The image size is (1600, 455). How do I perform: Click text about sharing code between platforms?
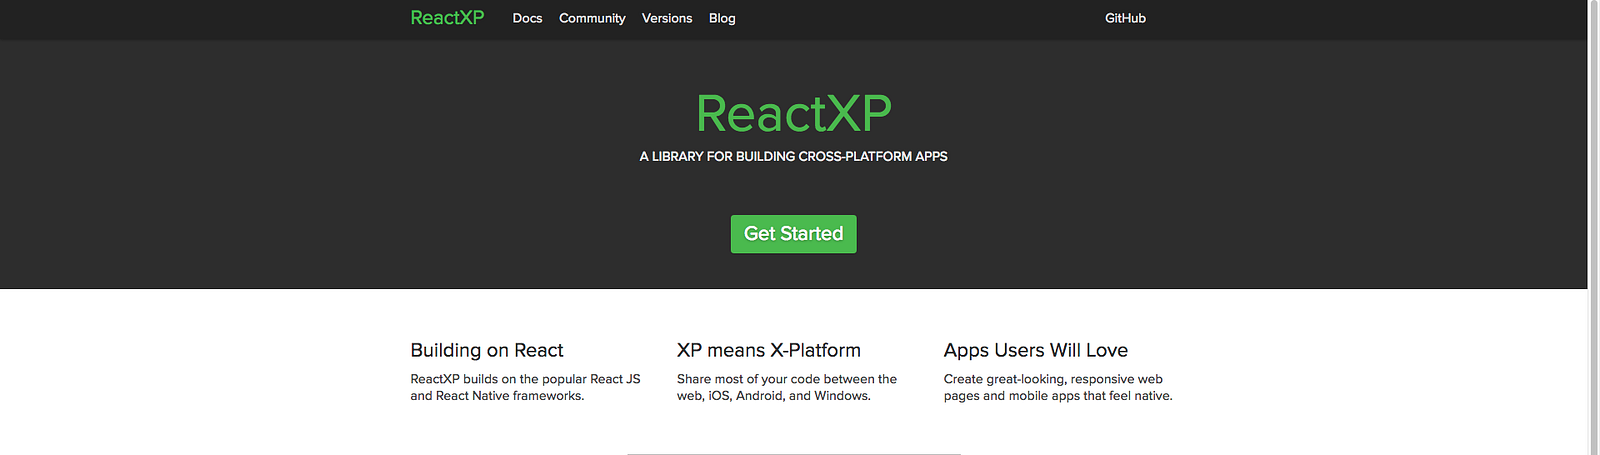point(787,387)
